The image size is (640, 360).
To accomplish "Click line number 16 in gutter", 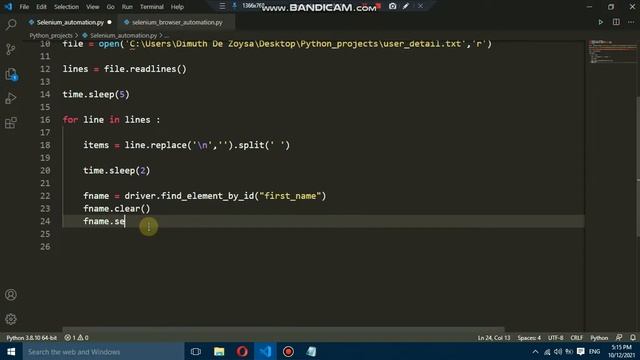I will pos(45,120).
